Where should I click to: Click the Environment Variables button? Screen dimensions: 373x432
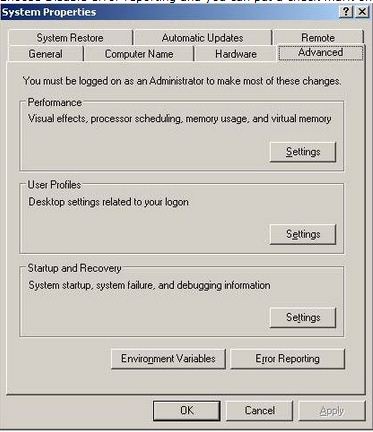[168, 359]
